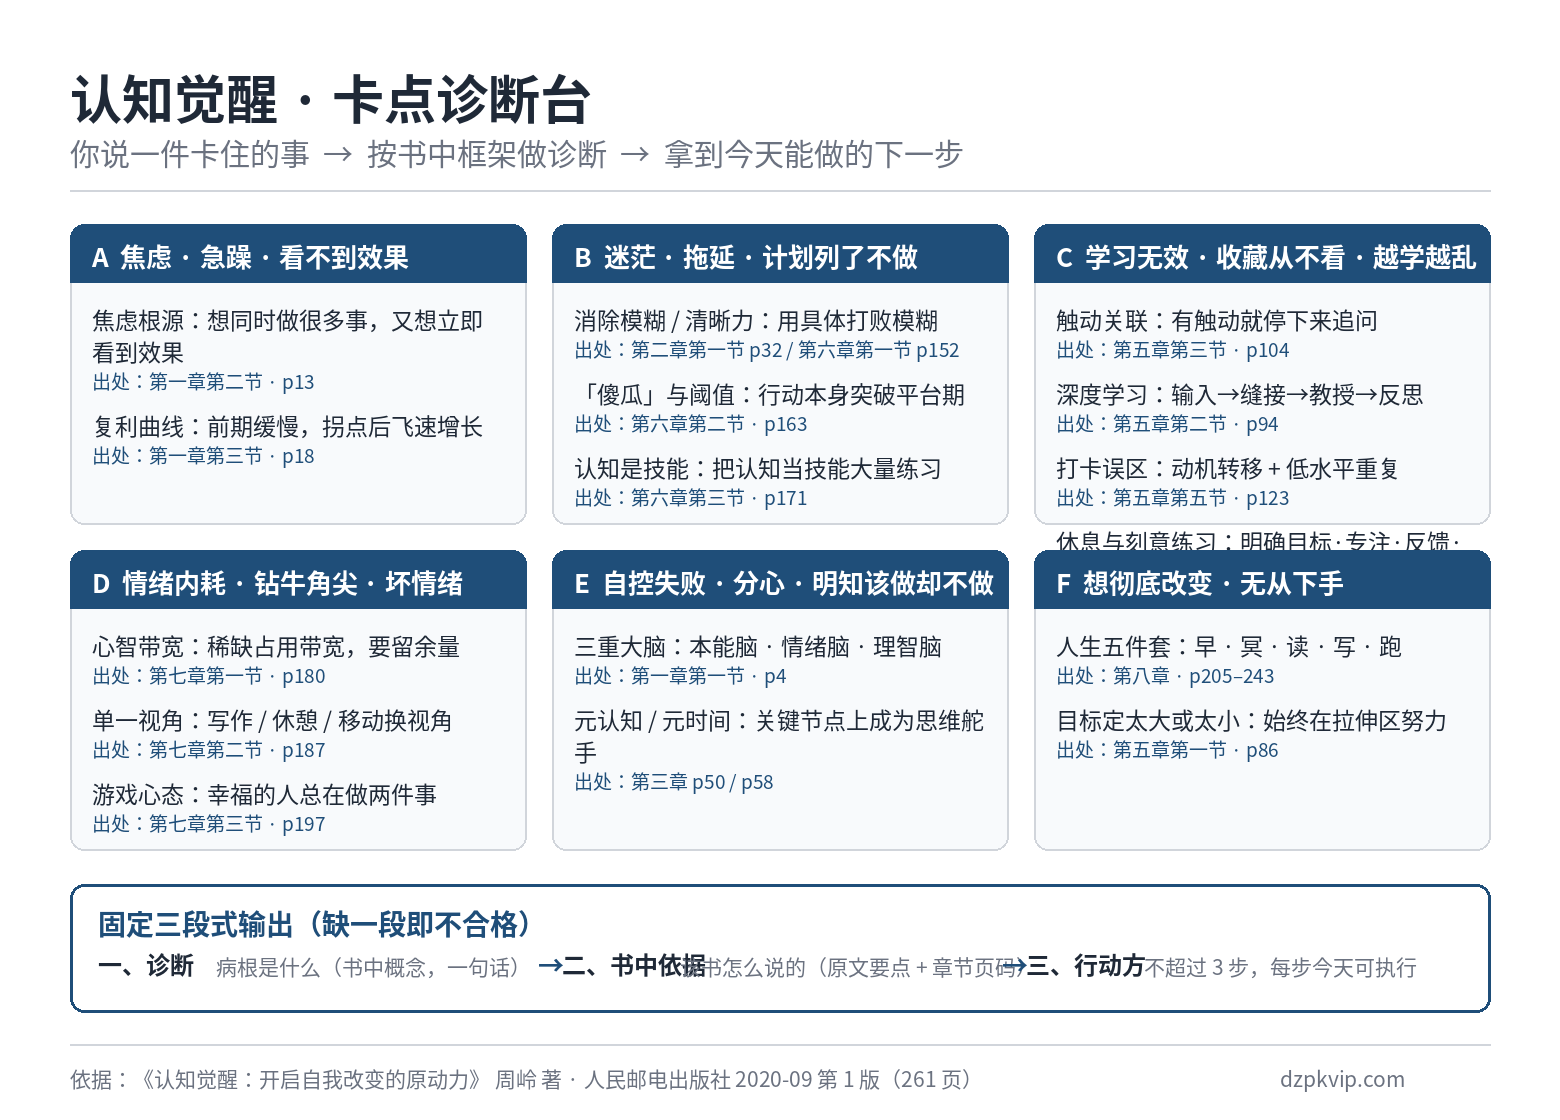Click the source 第三章 p50 / p58
Viewport: 1560px width, 1120px height.
pos(674,782)
